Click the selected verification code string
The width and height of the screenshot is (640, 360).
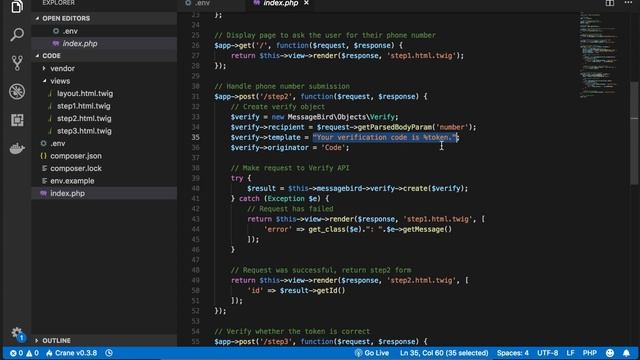point(385,138)
